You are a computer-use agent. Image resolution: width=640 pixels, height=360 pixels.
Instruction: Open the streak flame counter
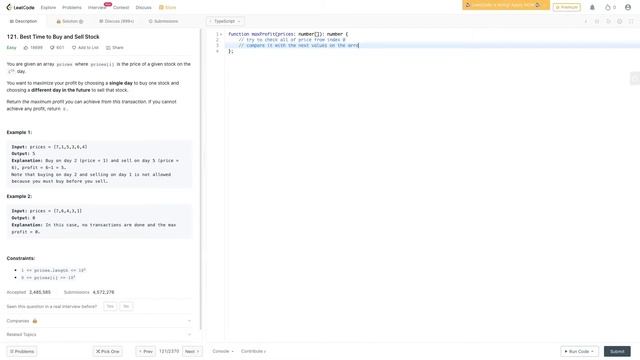coord(610,7)
